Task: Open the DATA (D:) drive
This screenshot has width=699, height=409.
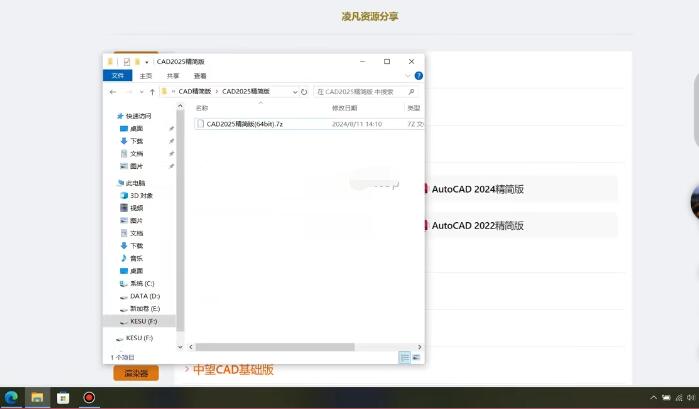Action: [145, 296]
